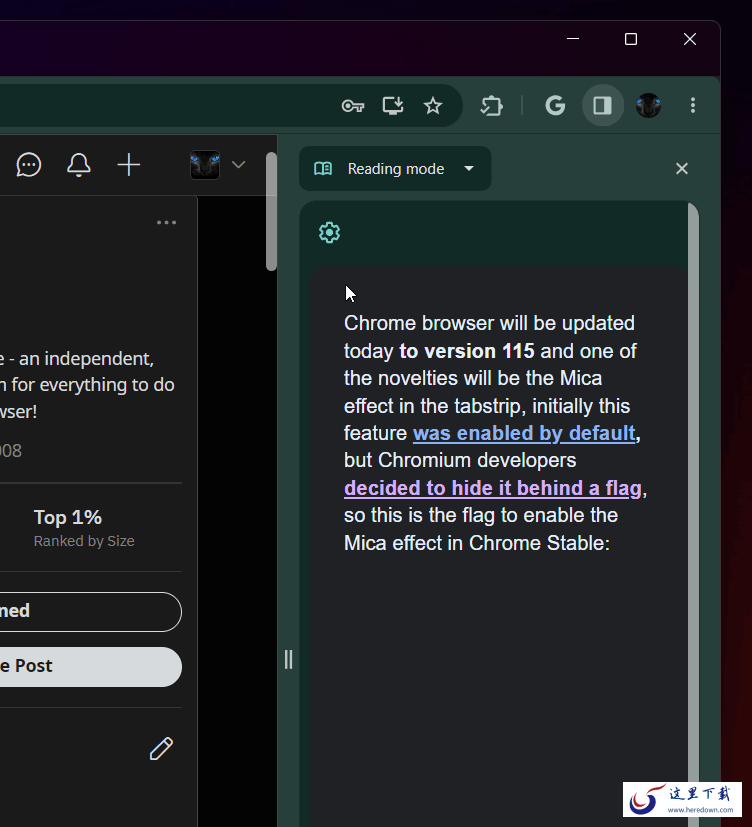Open the Extensions puzzle icon
Viewport: 752px width, 827px height.
coord(491,106)
